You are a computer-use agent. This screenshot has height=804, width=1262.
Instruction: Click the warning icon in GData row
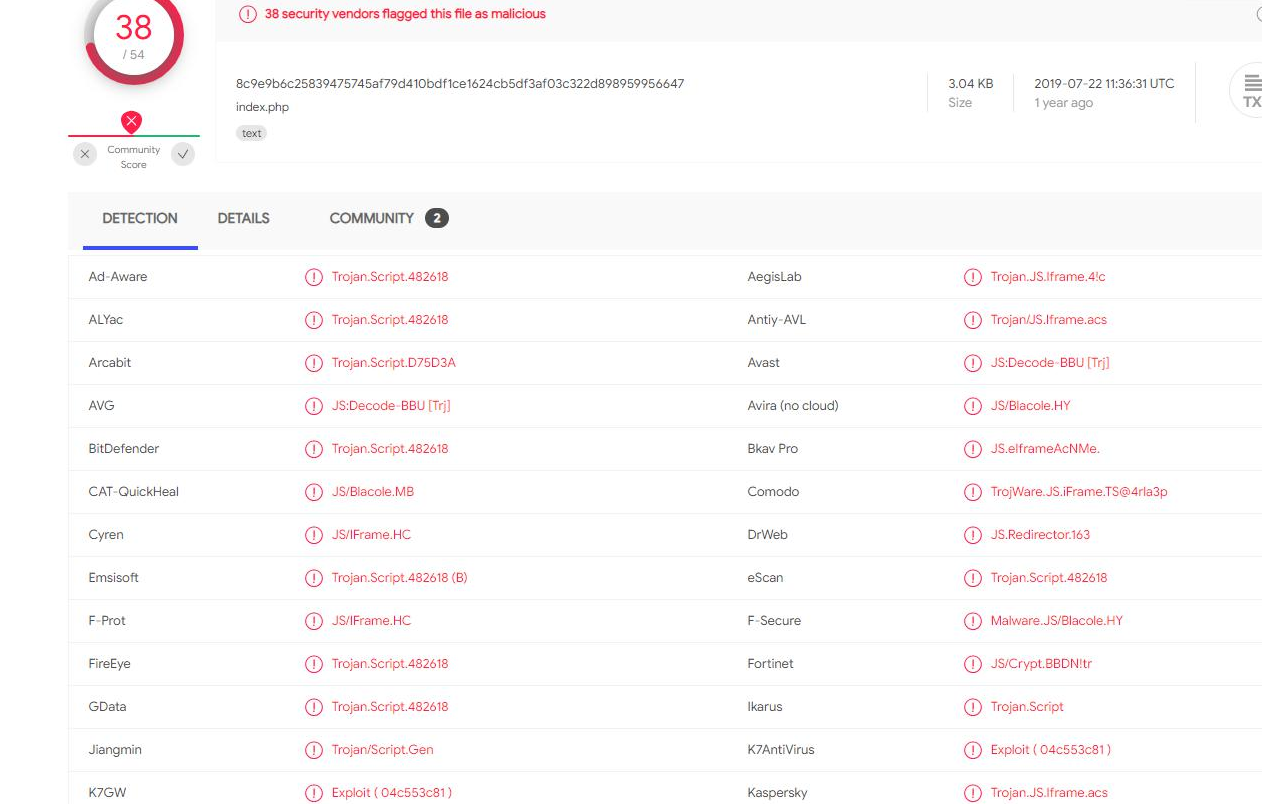[314, 707]
